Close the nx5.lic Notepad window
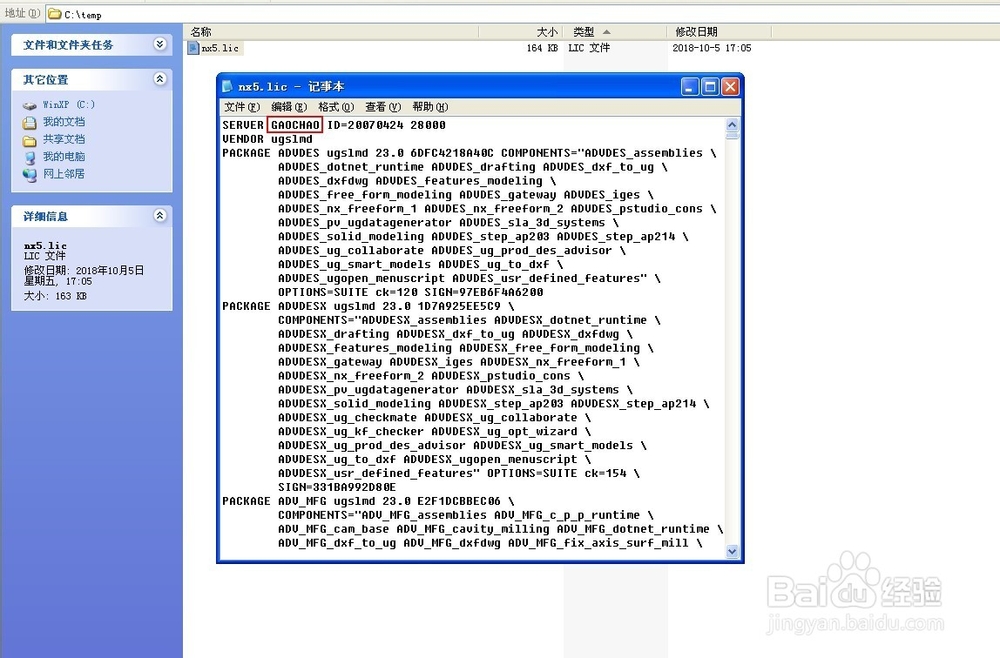 (730, 86)
